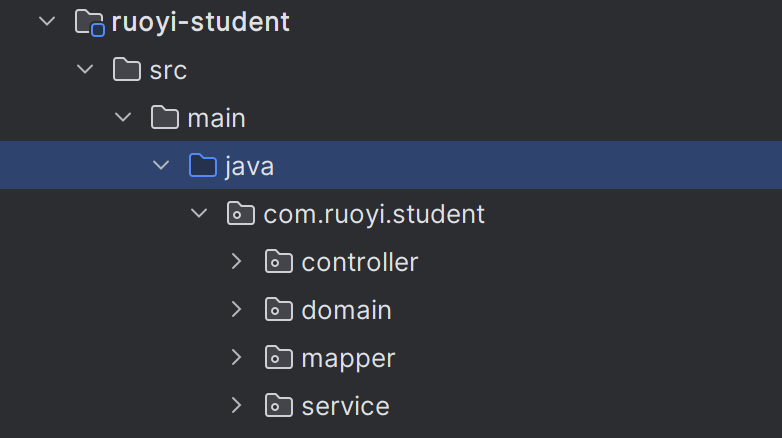This screenshot has height=438, width=782.
Task: Click the service package icon
Action: point(279,406)
